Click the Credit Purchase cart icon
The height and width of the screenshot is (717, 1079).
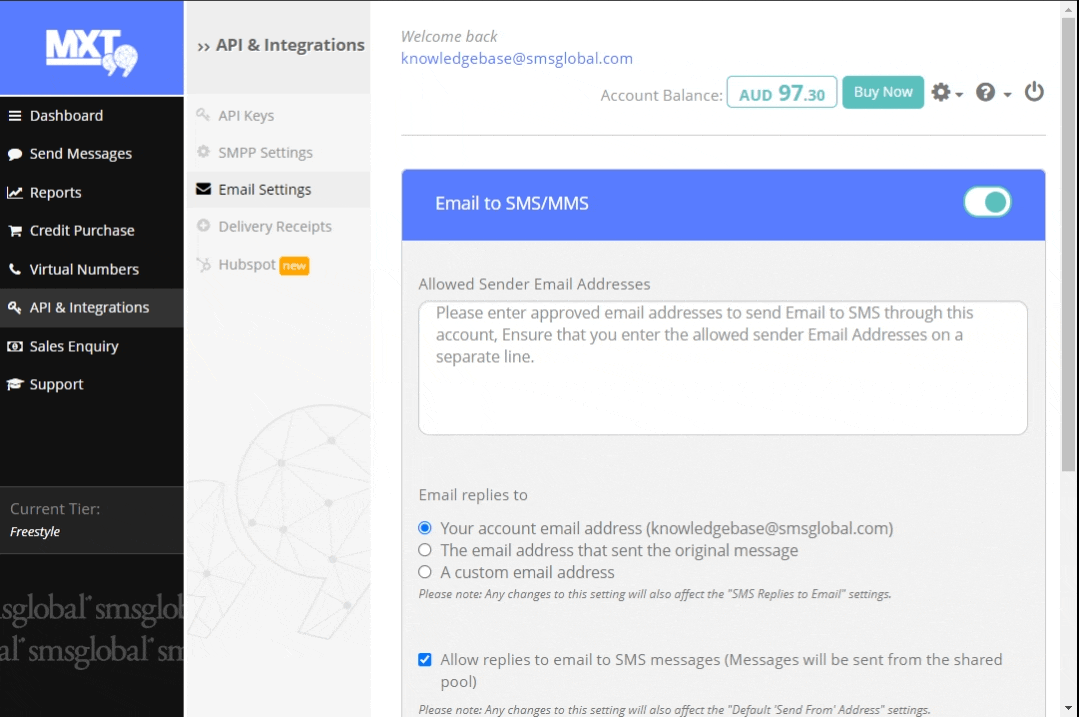[15, 231]
